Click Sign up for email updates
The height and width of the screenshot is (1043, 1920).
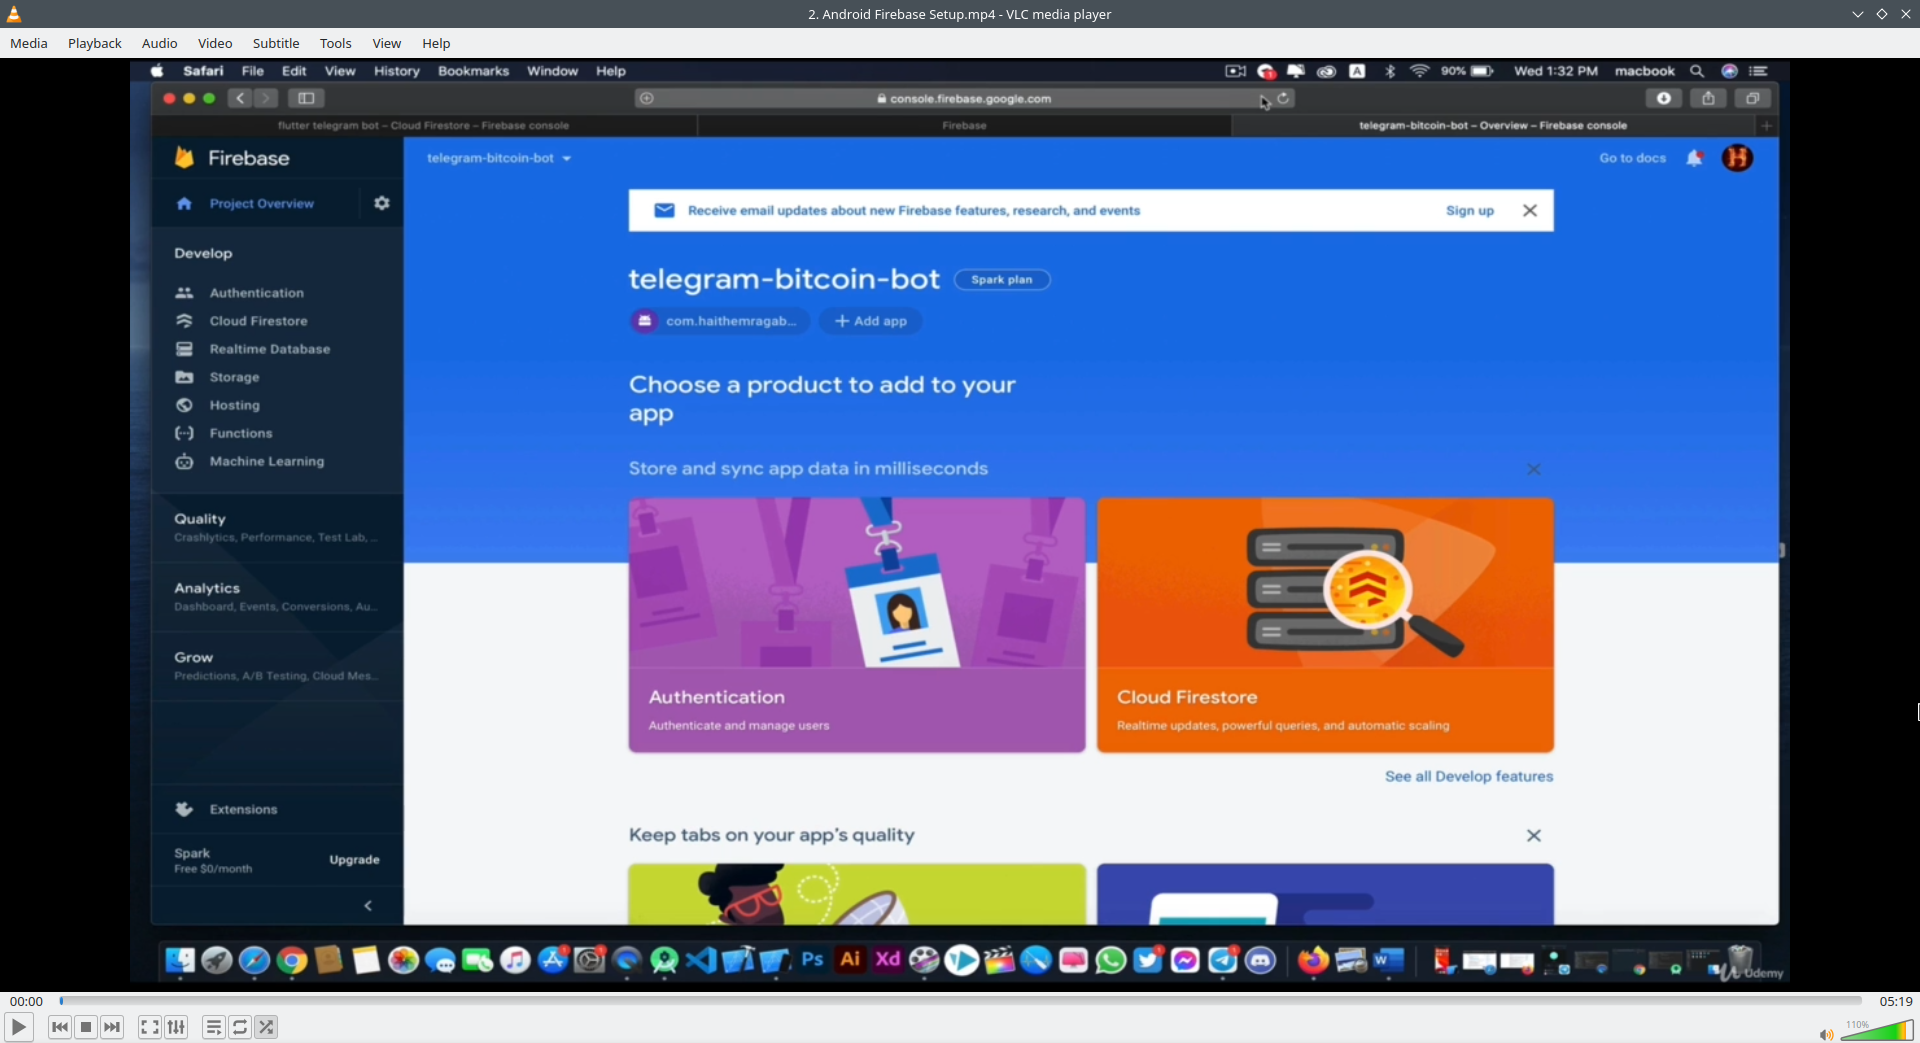[1469, 211]
